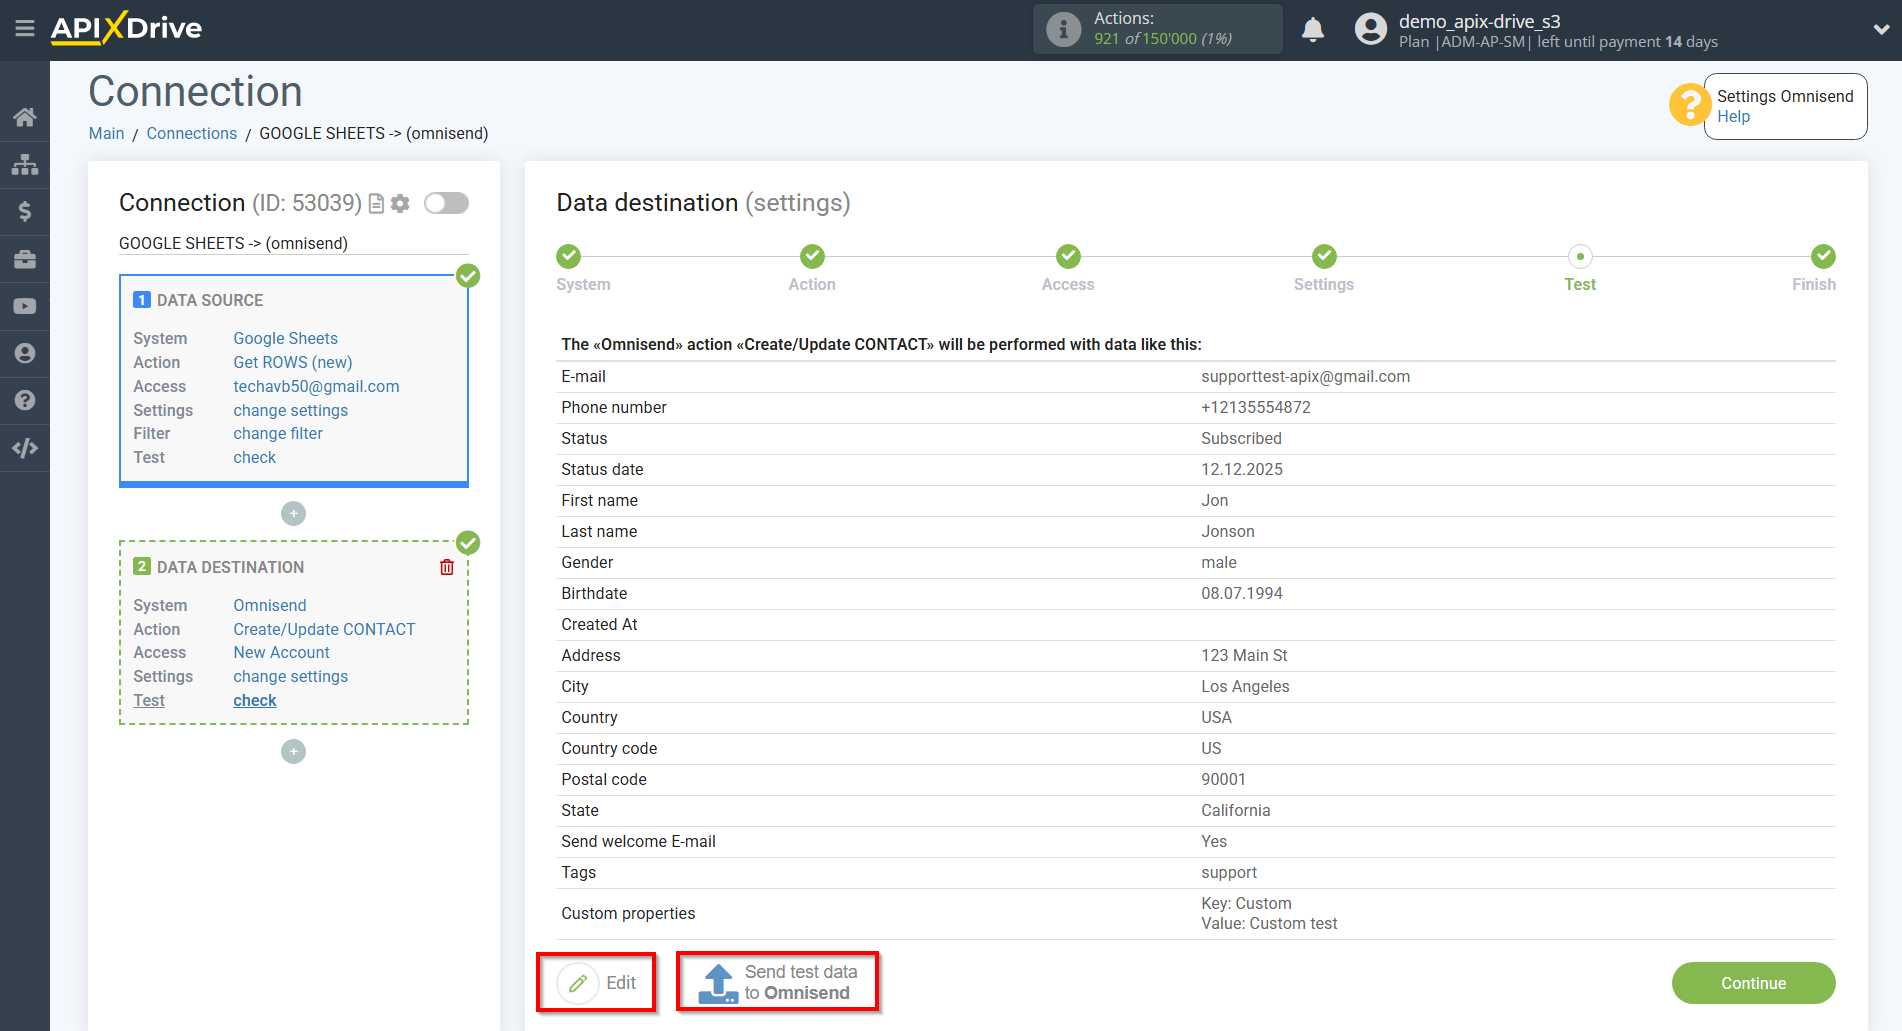
Task: Open the API code icon in sidebar
Action: pyautogui.click(x=25, y=447)
